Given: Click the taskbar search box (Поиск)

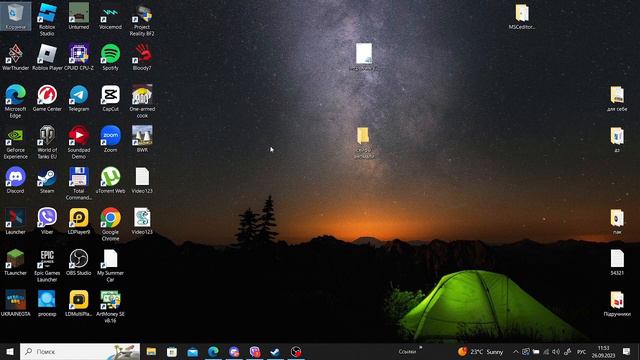Looking at the screenshot, I should (x=80, y=351).
